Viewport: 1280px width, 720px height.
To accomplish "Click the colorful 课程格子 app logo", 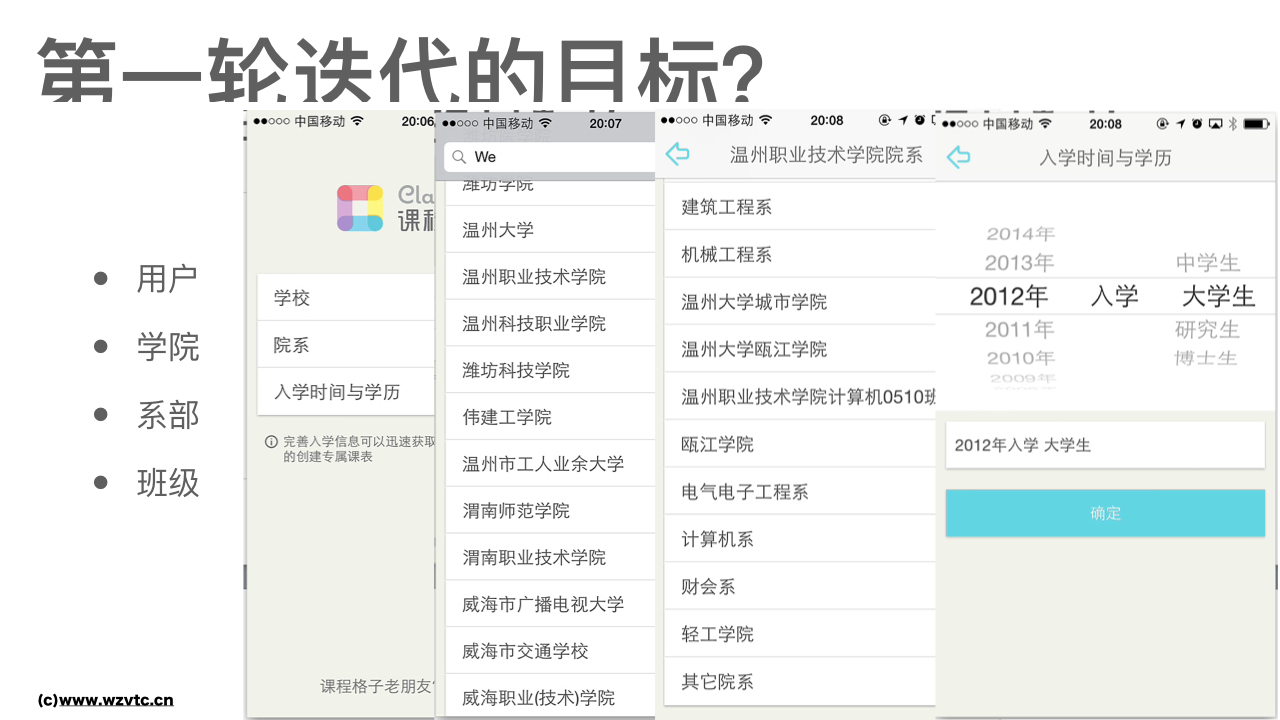I will 360,208.
